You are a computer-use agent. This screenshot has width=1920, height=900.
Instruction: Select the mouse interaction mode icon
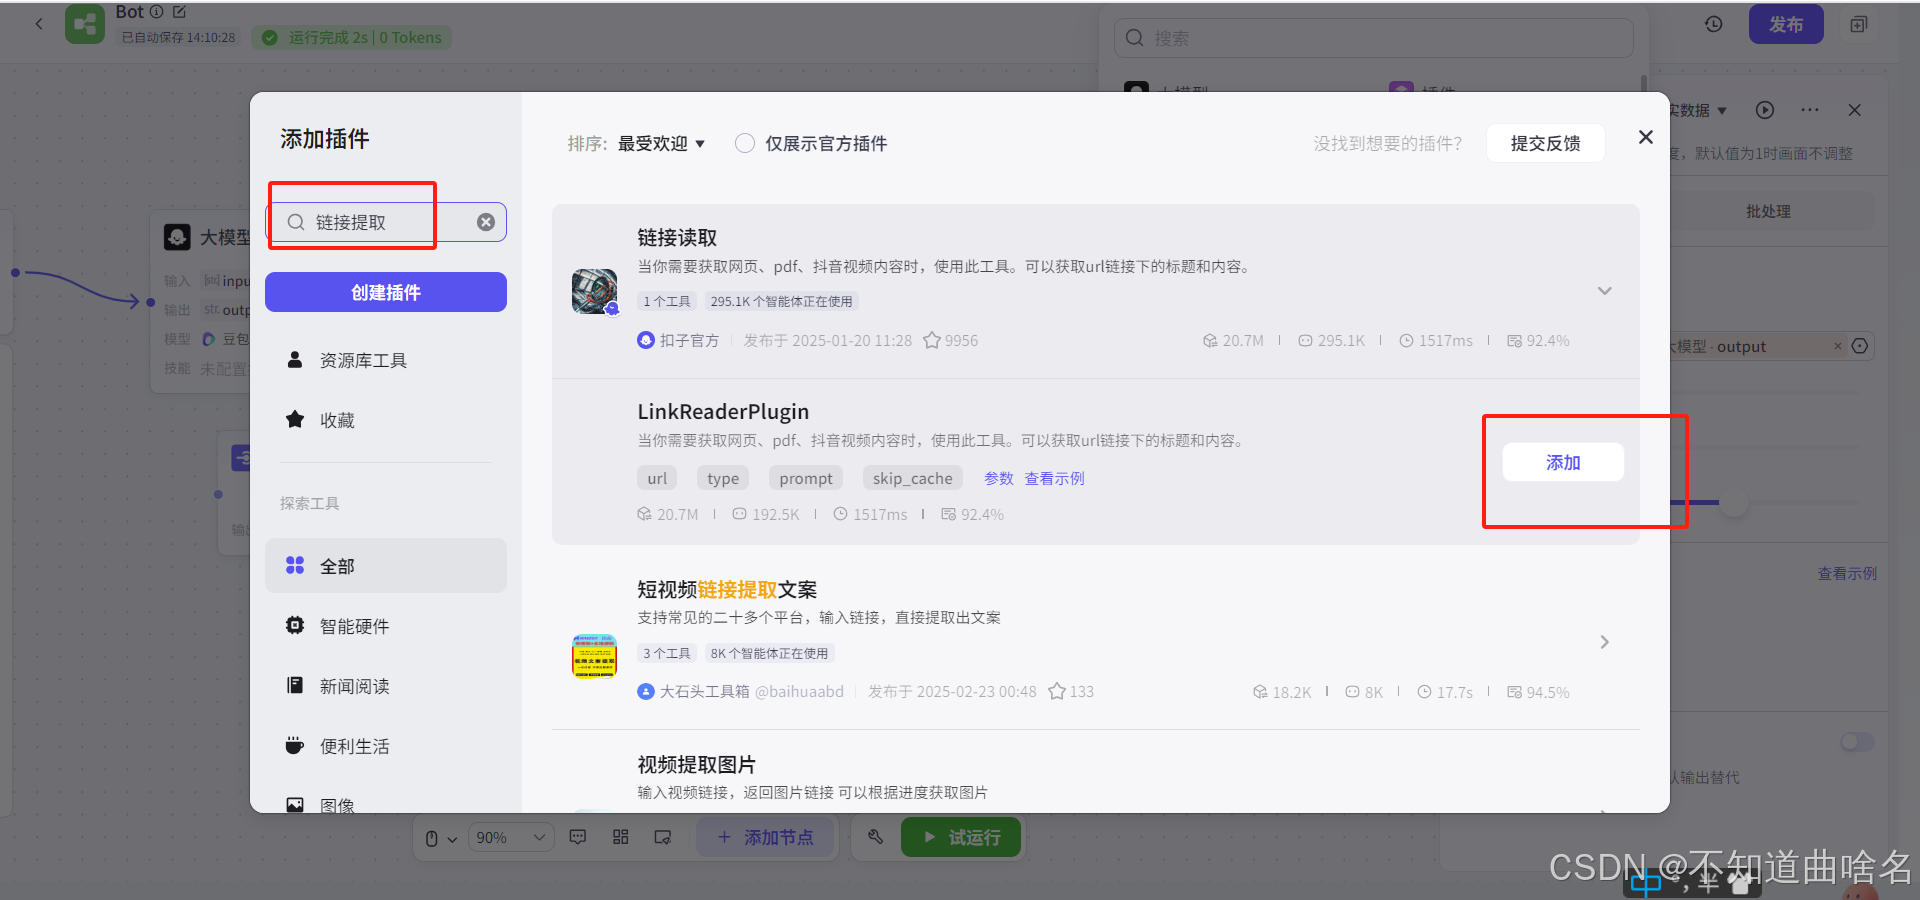click(432, 838)
